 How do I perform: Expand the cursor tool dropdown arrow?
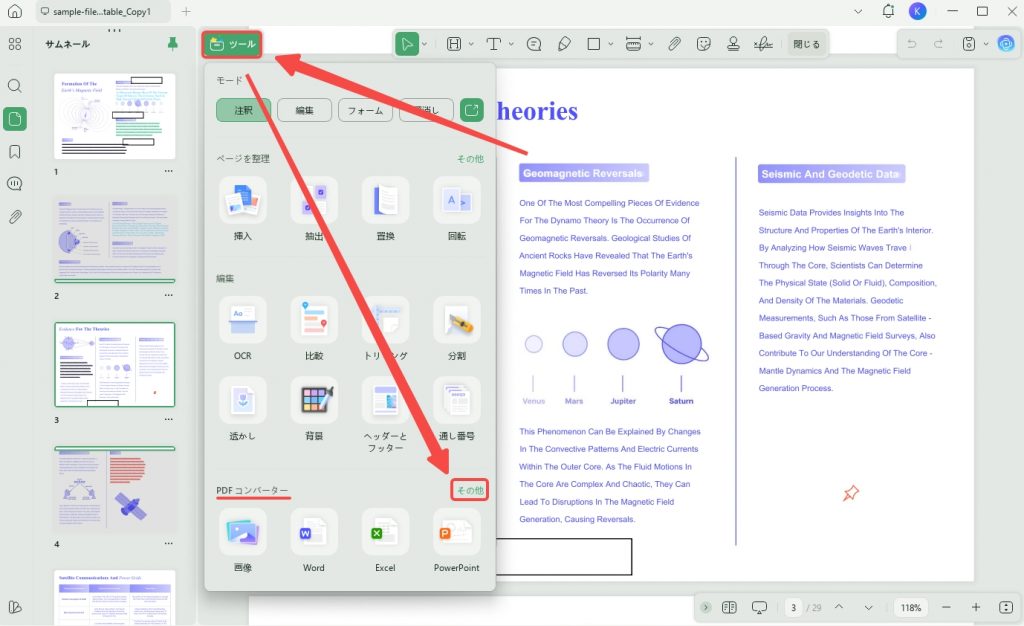424,44
